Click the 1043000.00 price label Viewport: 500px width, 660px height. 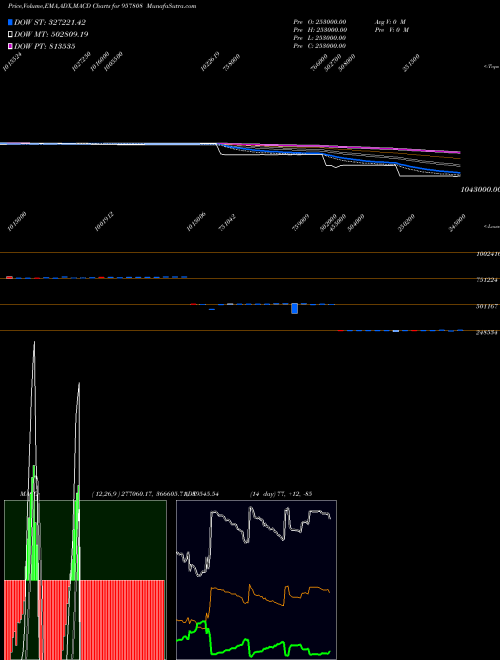click(x=480, y=190)
